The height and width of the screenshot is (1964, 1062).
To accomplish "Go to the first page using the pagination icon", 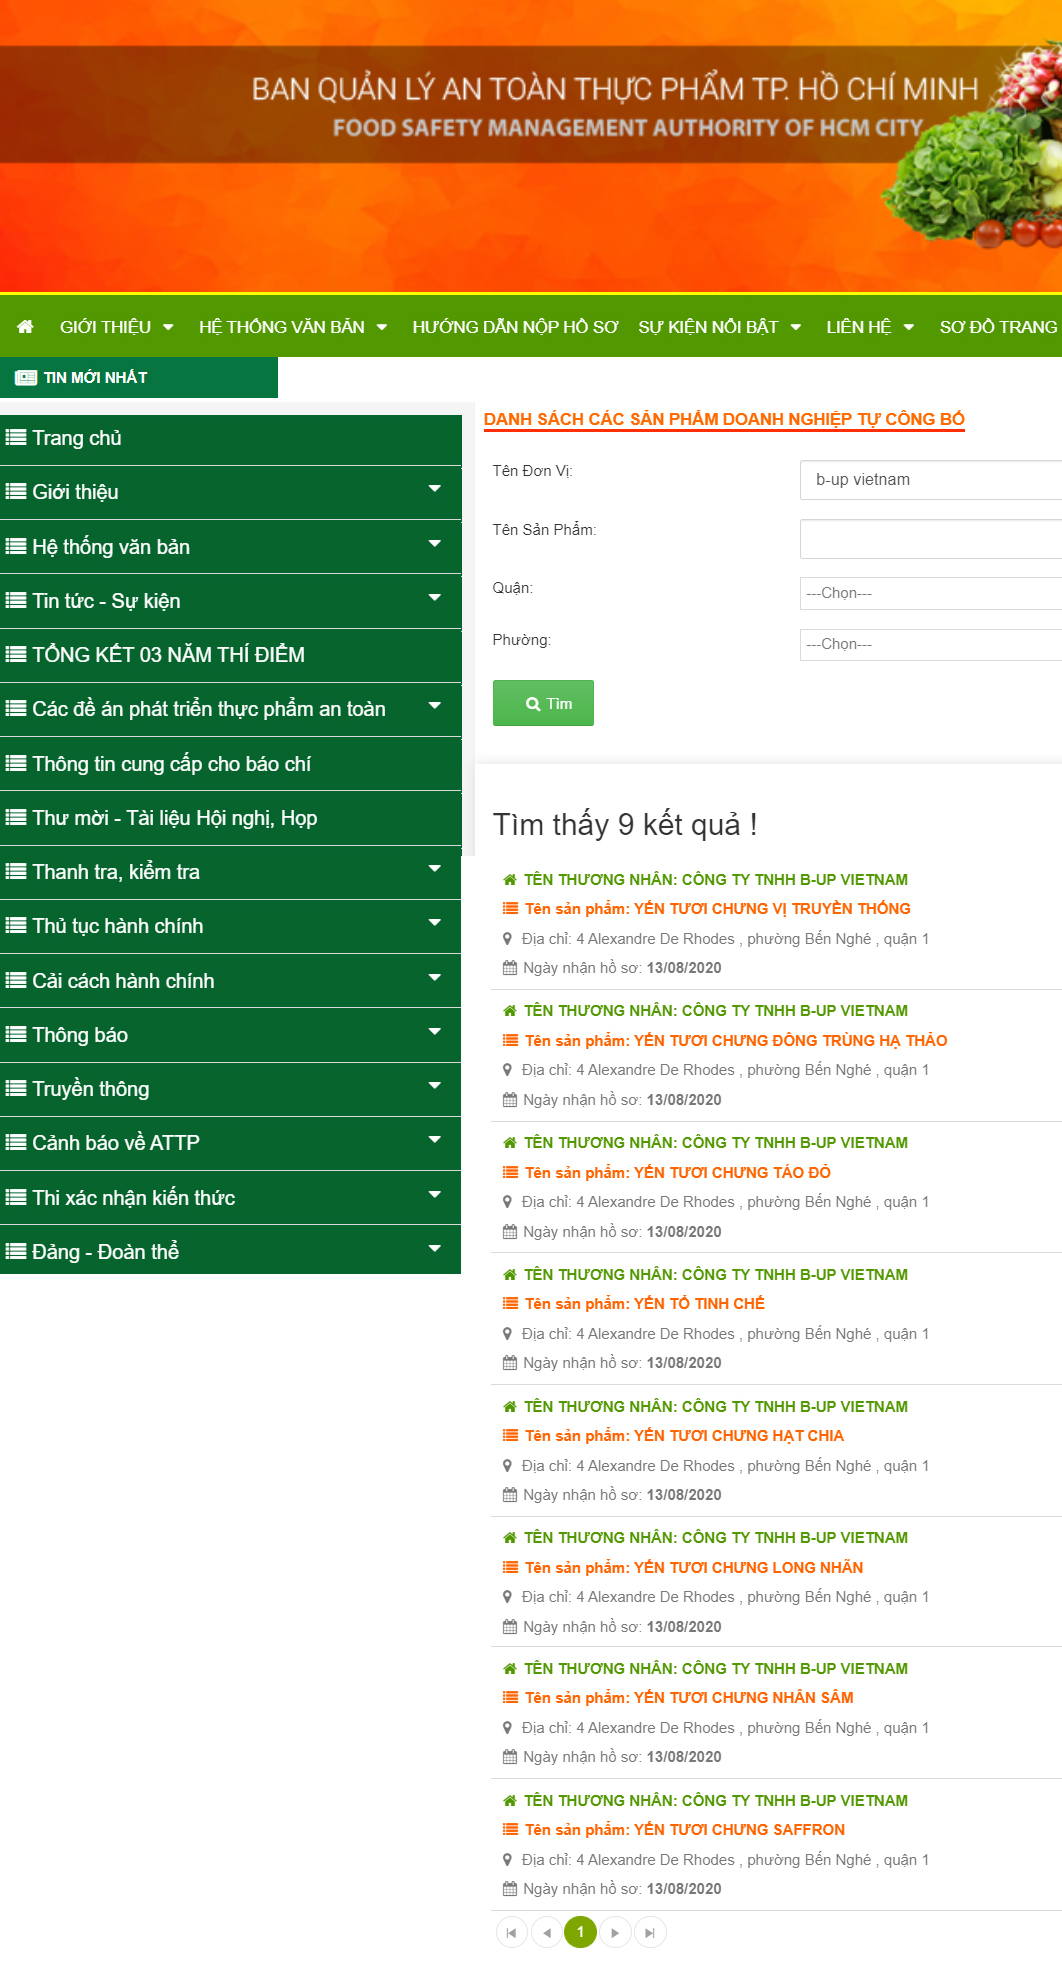I will point(511,1933).
